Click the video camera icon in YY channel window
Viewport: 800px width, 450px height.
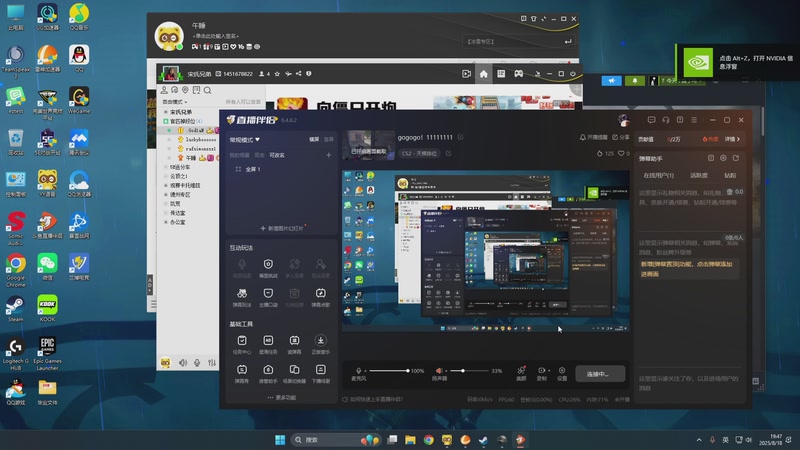click(x=466, y=74)
